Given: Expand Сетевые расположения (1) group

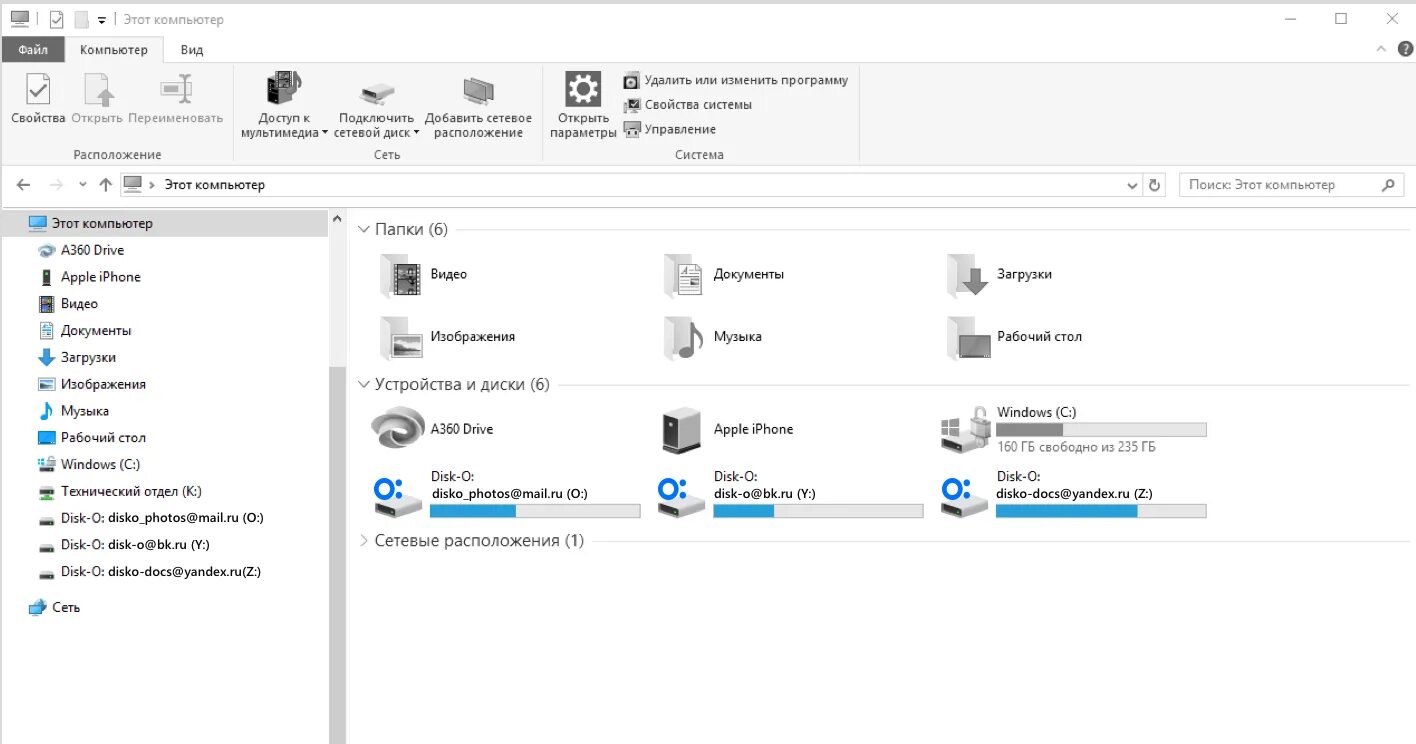Looking at the screenshot, I should [364, 541].
